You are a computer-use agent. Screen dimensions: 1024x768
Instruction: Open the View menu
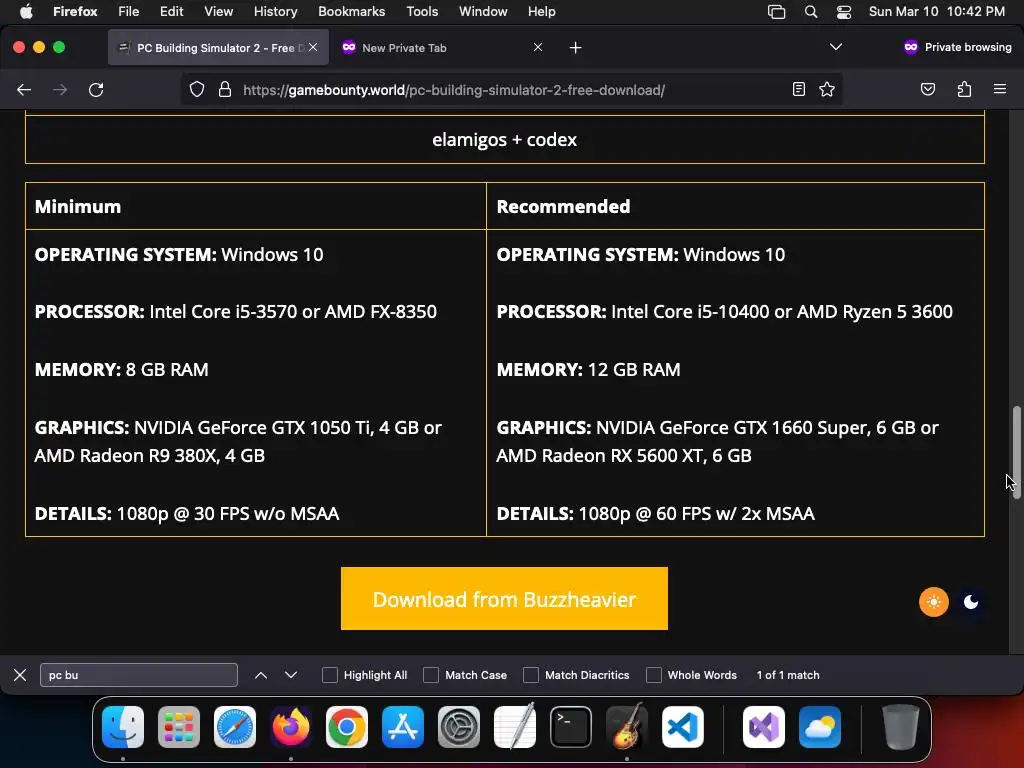[x=218, y=11]
